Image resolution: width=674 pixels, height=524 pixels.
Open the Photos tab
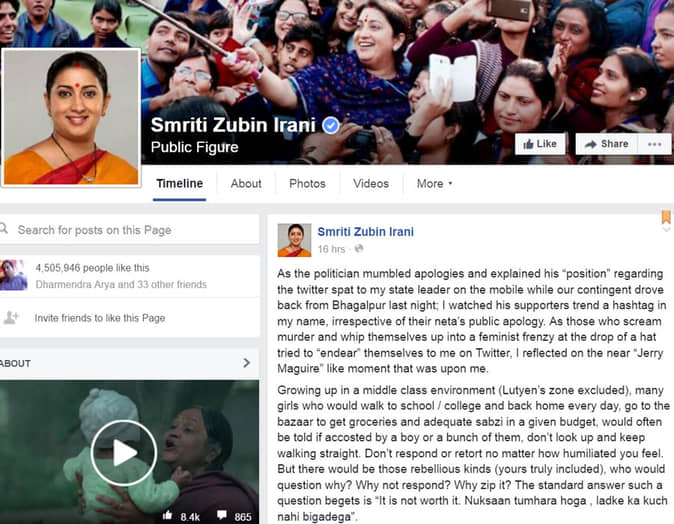(x=307, y=184)
